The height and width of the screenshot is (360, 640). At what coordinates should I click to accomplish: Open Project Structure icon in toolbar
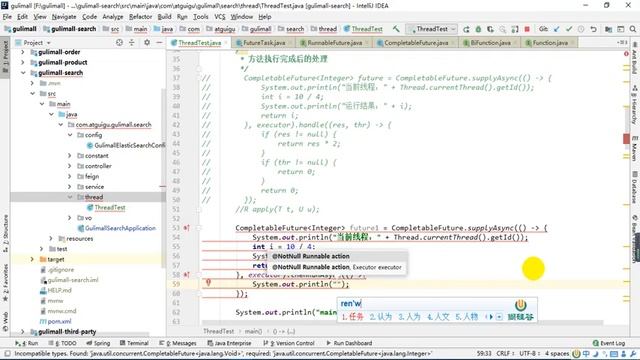pyautogui.click(x=609, y=29)
